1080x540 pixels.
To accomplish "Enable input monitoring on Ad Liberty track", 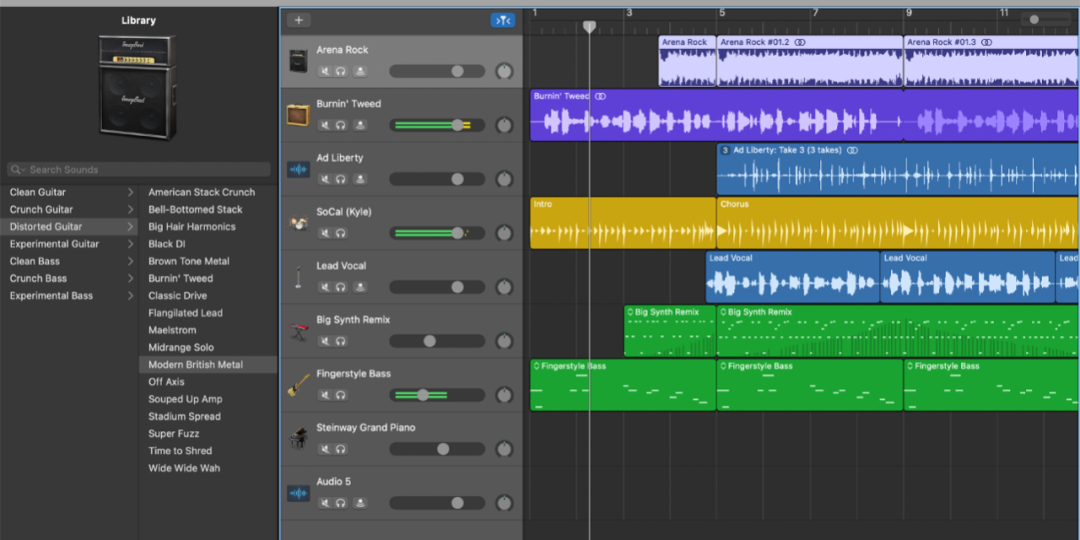I will tap(360, 180).
